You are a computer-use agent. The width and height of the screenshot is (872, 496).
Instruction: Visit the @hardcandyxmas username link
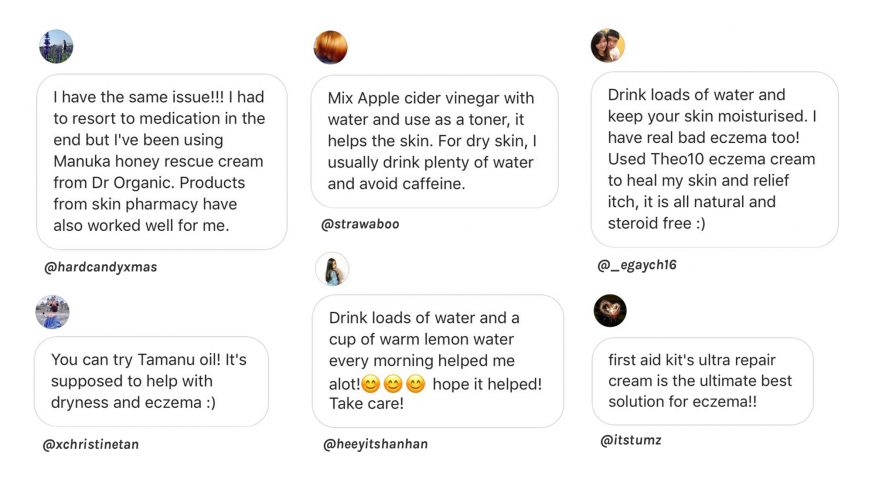click(101, 267)
